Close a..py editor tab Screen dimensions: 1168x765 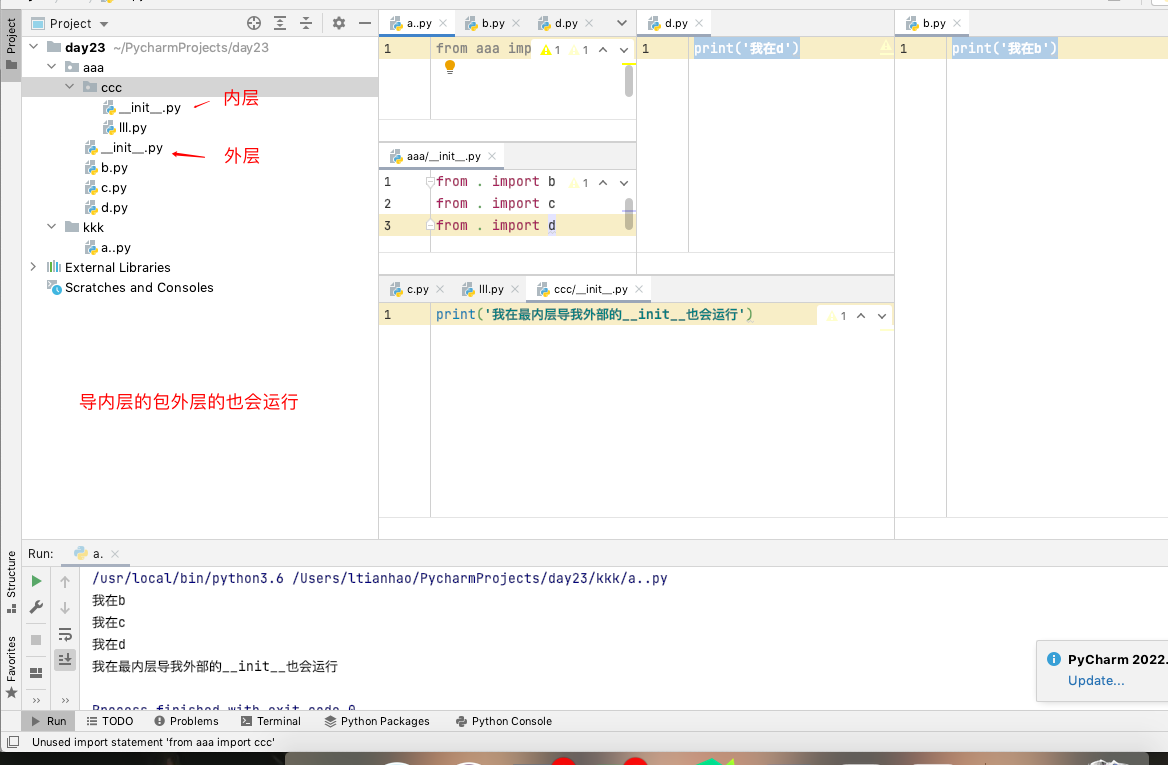443,23
